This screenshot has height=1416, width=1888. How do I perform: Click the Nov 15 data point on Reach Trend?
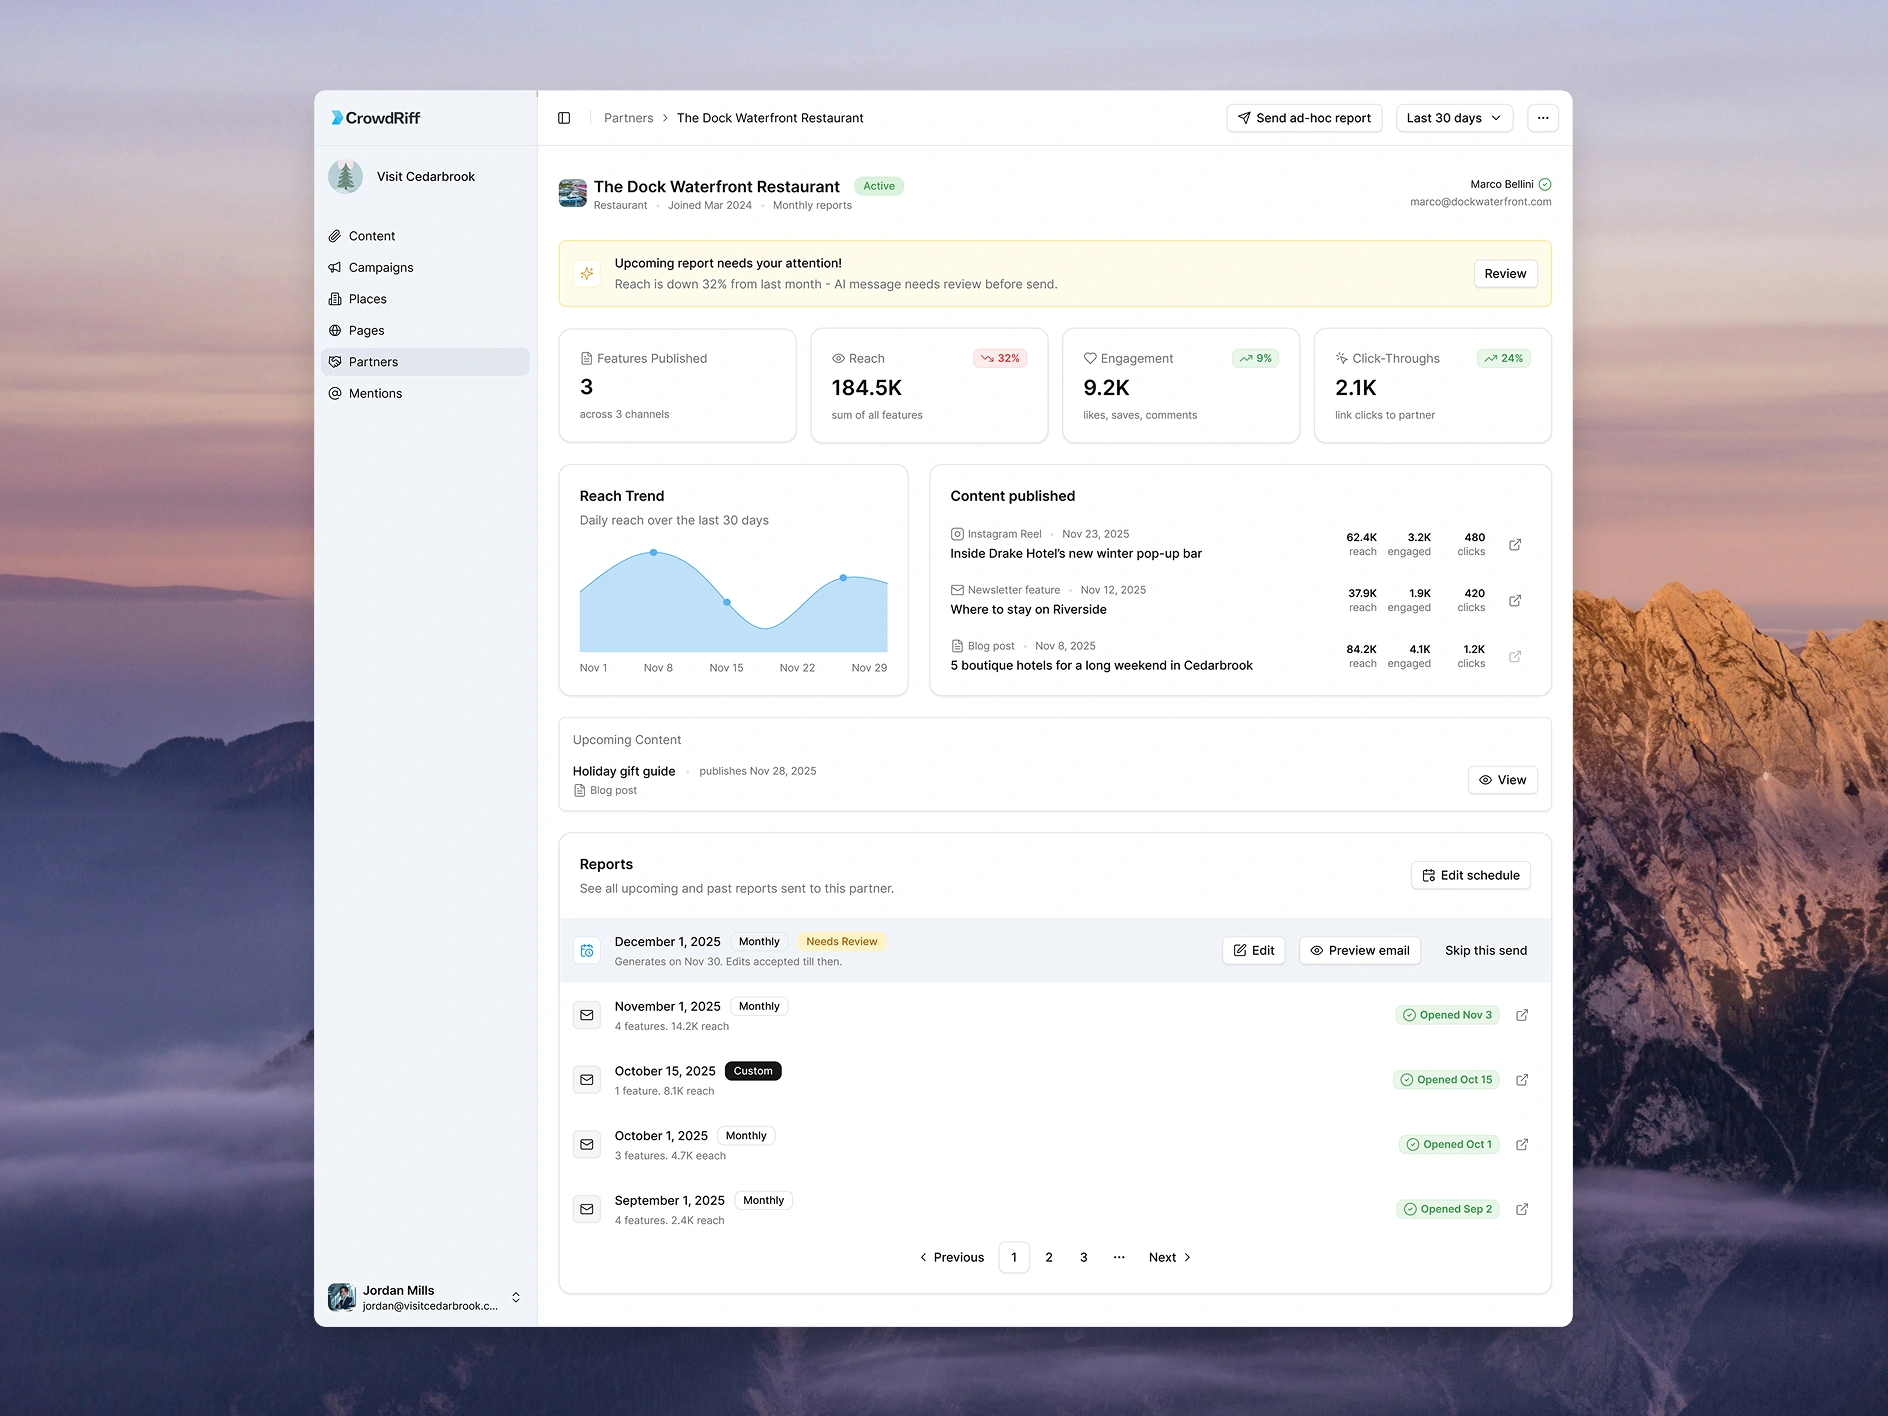(727, 602)
